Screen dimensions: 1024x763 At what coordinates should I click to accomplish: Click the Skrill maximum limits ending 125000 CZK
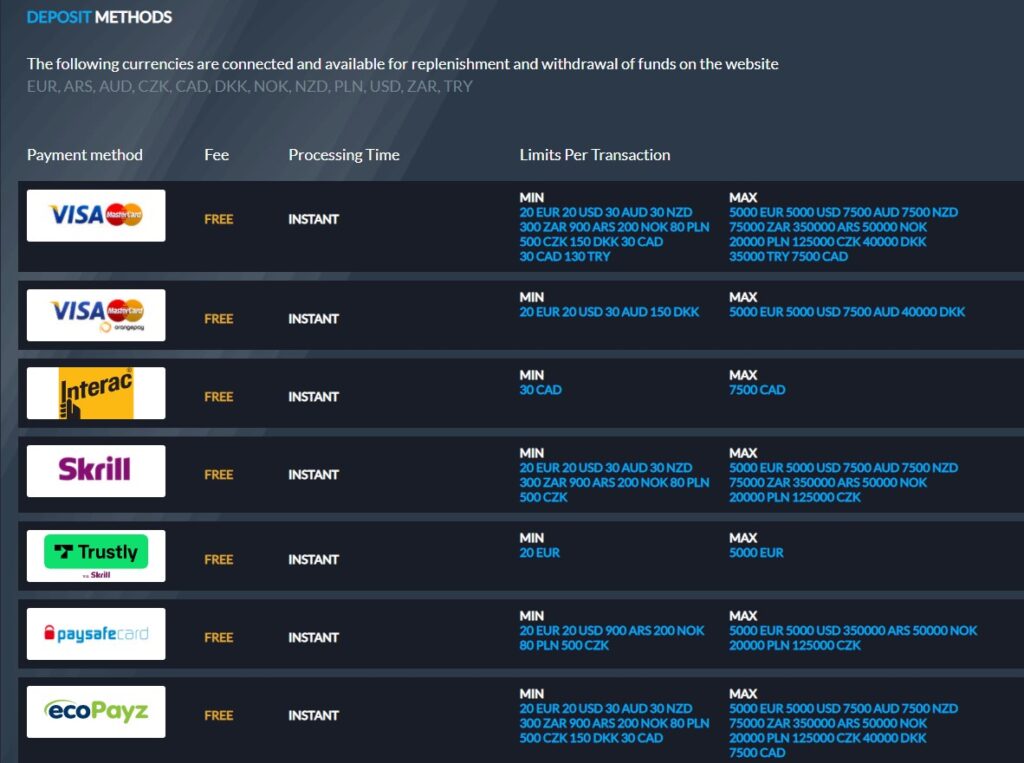click(x=844, y=483)
